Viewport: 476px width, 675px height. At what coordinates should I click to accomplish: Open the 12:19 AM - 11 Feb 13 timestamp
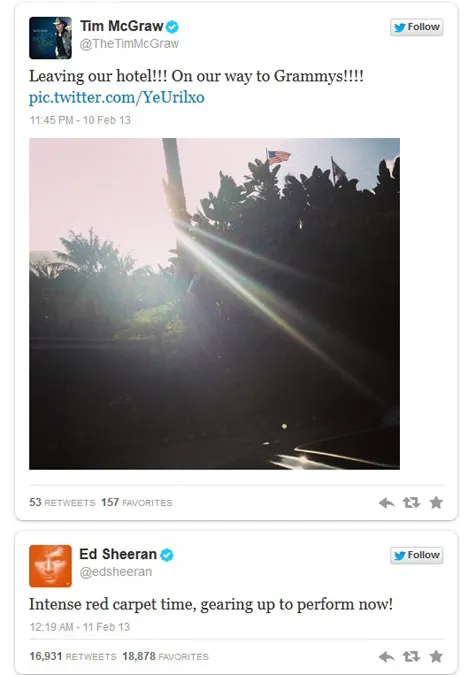[80, 627]
